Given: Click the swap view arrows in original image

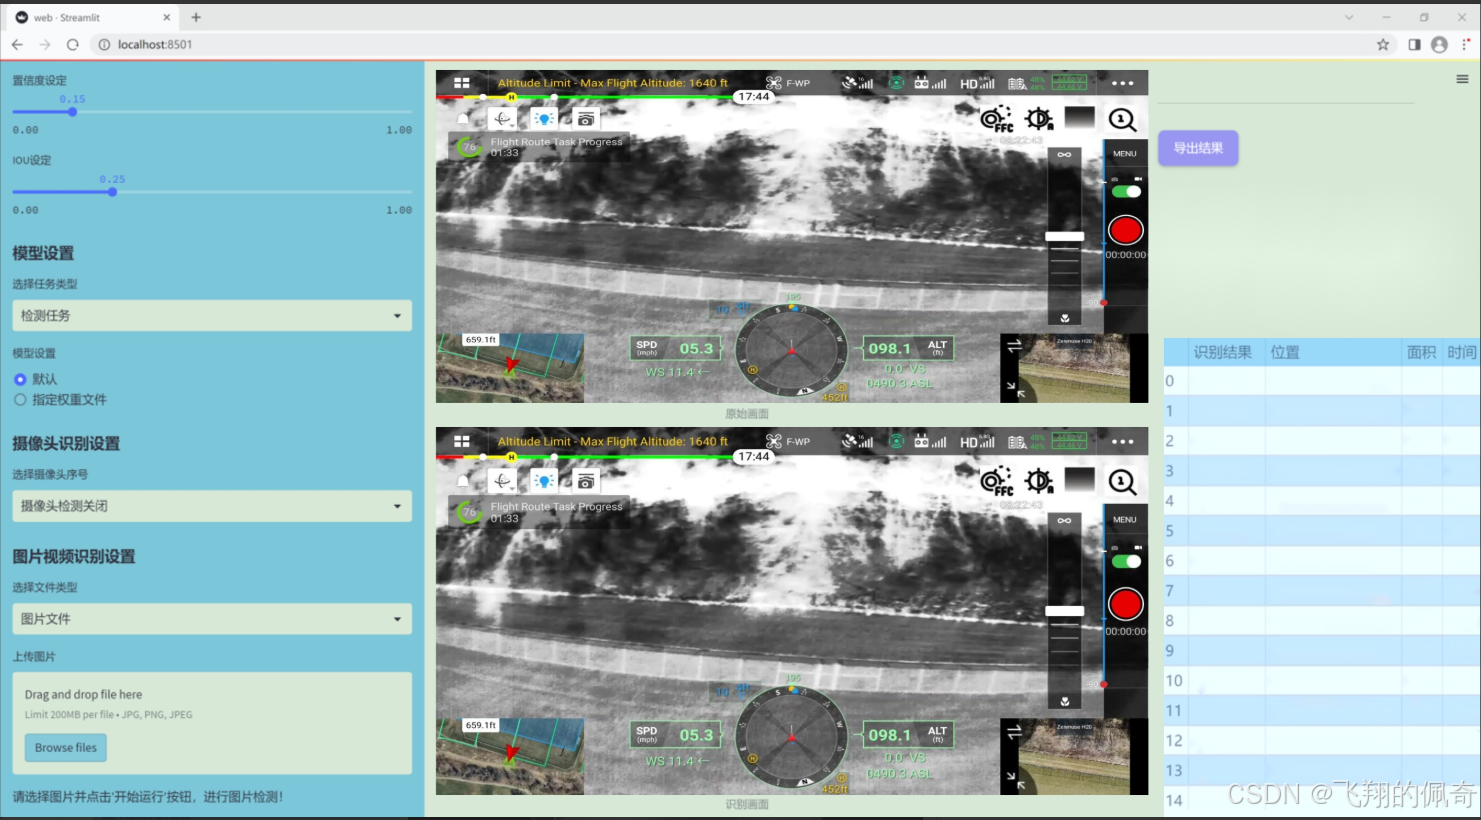Looking at the screenshot, I should [x=1014, y=346].
